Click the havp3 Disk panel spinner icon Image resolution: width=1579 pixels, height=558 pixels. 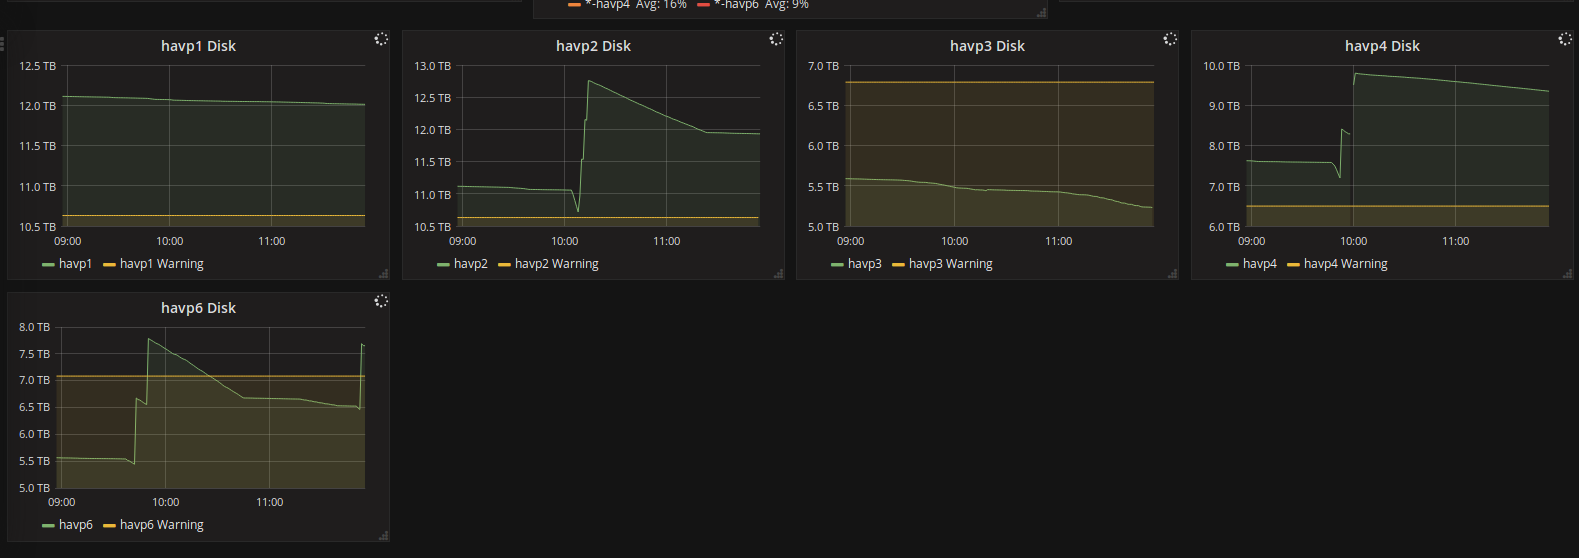[x=1170, y=39]
